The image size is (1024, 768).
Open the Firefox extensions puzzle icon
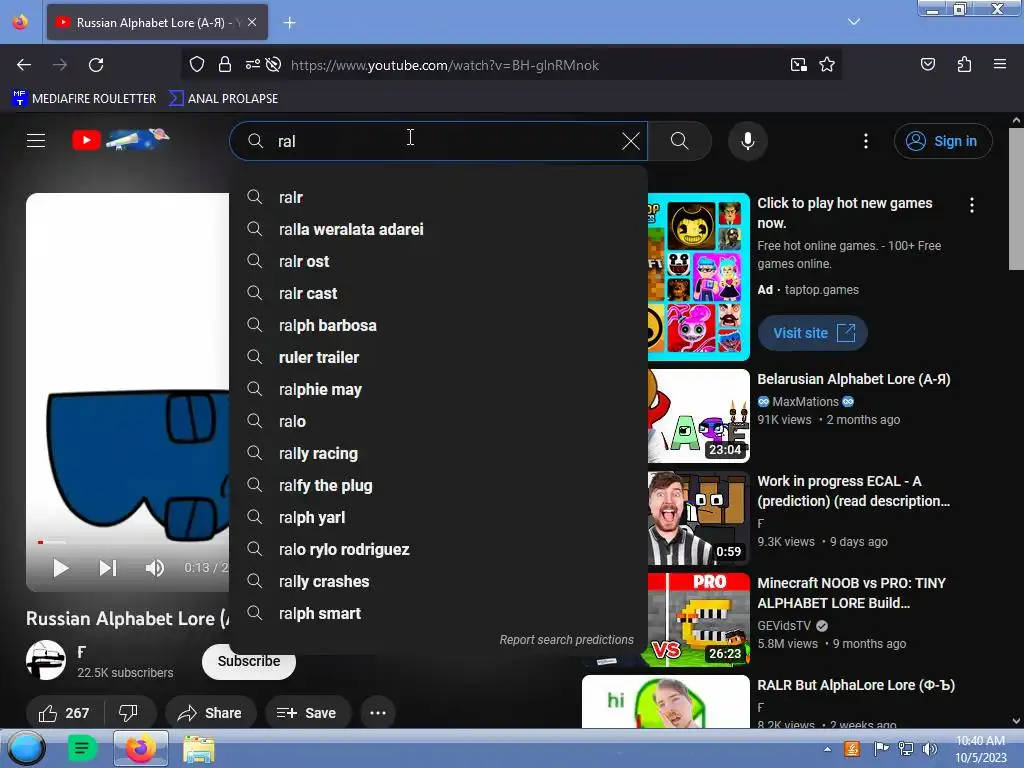(x=964, y=64)
